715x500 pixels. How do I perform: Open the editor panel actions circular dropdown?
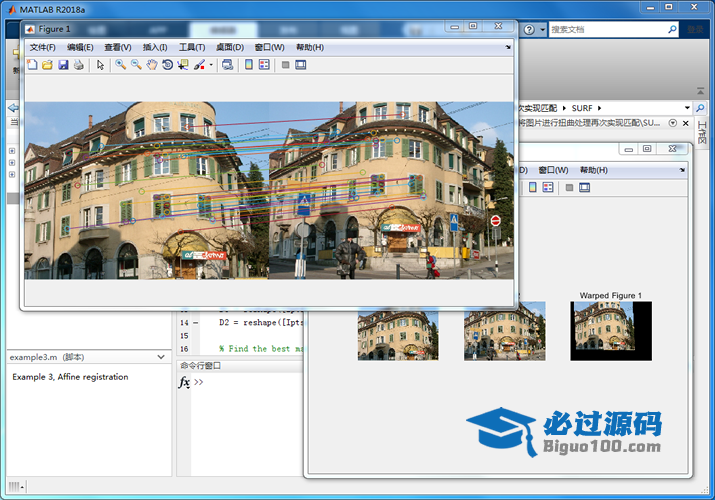pyautogui.click(x=672, y=123)
